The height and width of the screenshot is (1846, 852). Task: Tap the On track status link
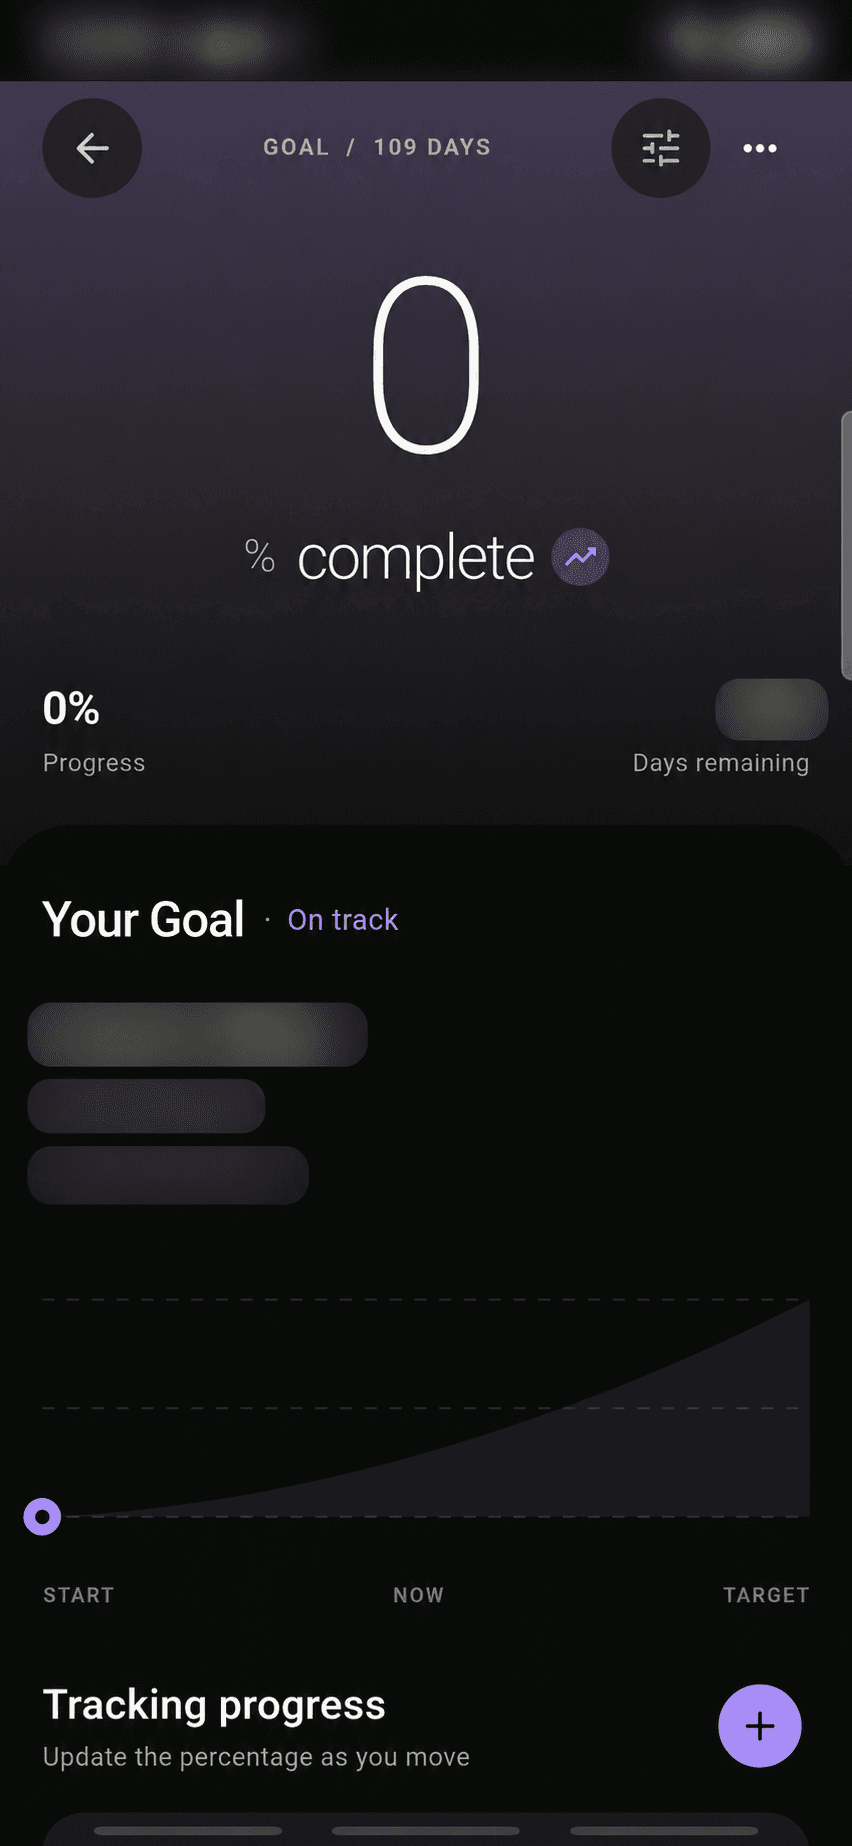pos(343,920)
